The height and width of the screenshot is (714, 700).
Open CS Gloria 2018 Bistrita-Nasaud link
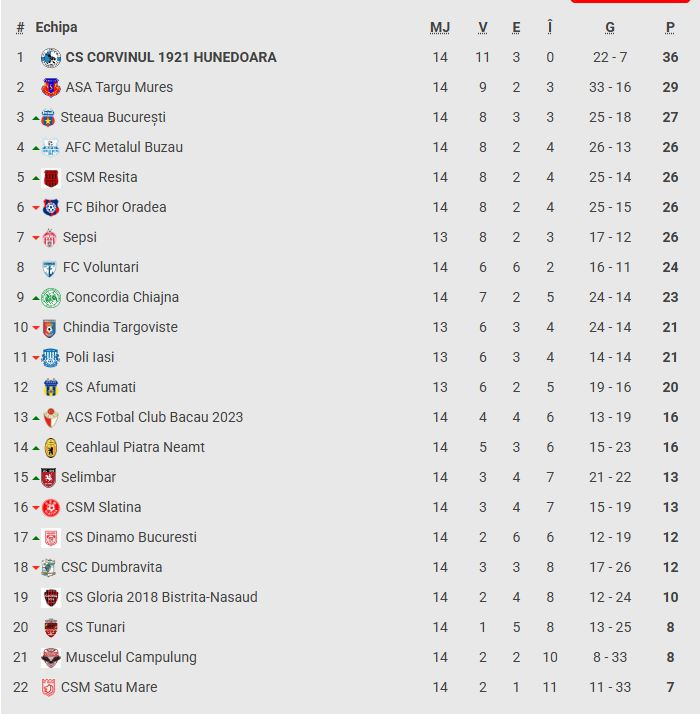tap(161, 598)
